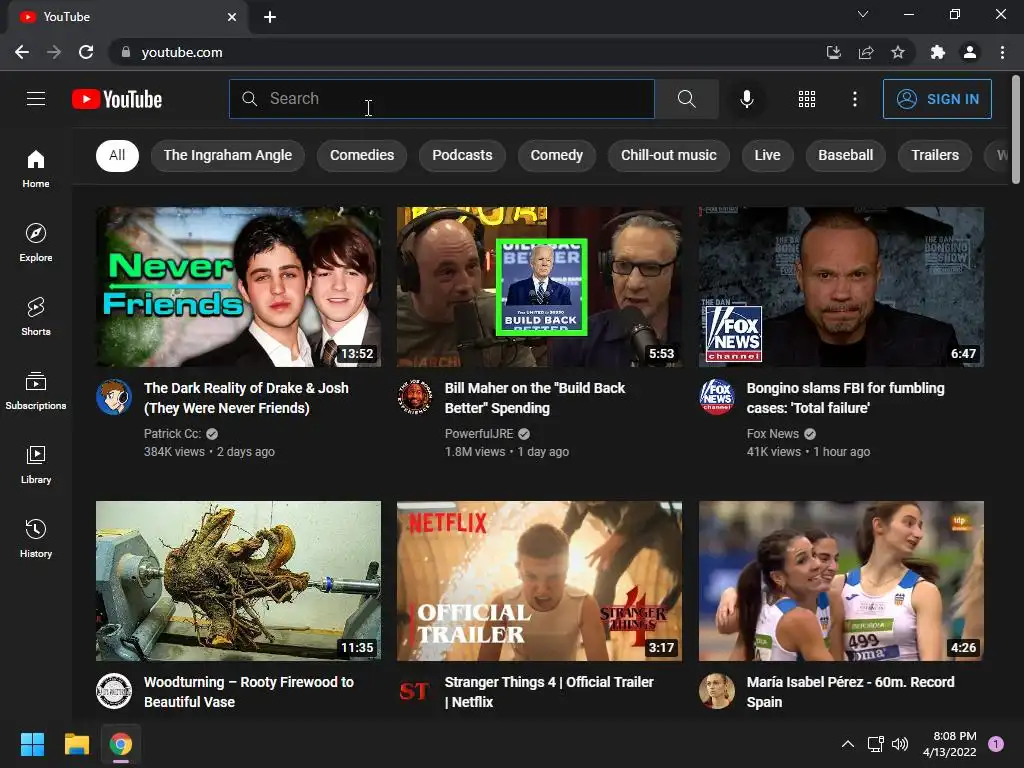1024x768 pixels.
Task: Play the Joe Rogan Build Back thumbnail
Action: [x=539, y=287]
